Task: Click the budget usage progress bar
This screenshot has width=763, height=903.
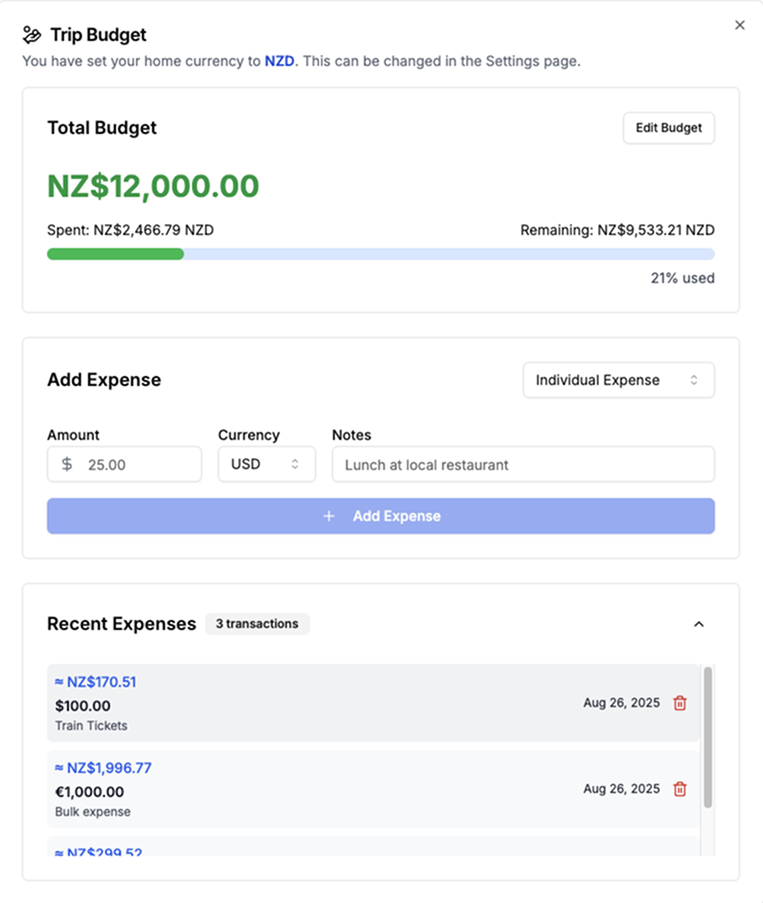Action: tap(380, 254)
